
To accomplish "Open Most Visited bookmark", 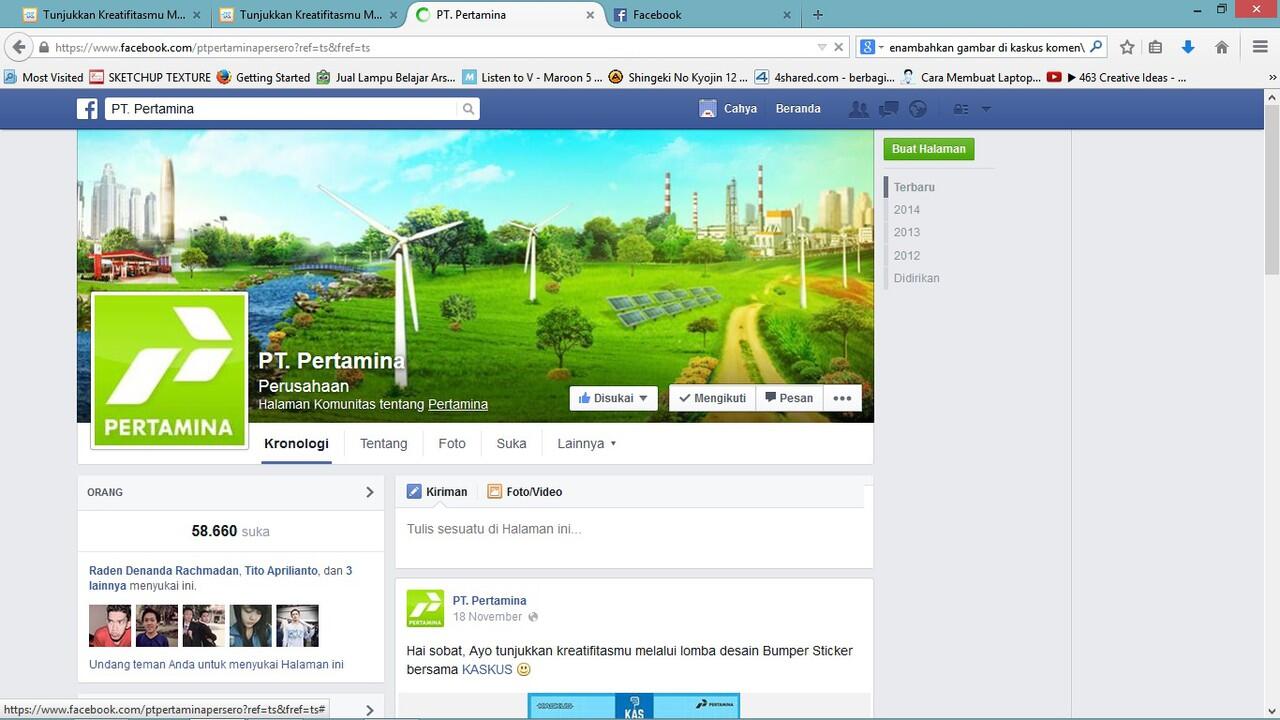I will [43, 77].
